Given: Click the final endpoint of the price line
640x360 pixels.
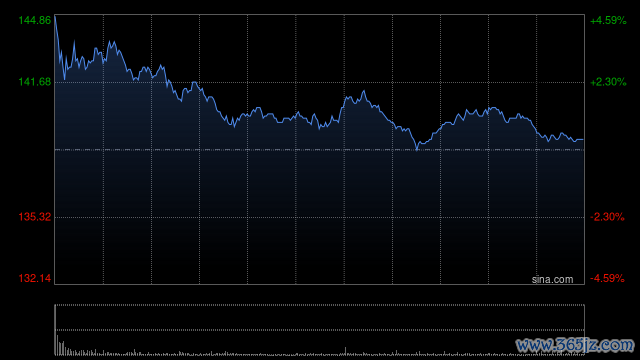Looking at the screenshot, I should coord(582,140).
